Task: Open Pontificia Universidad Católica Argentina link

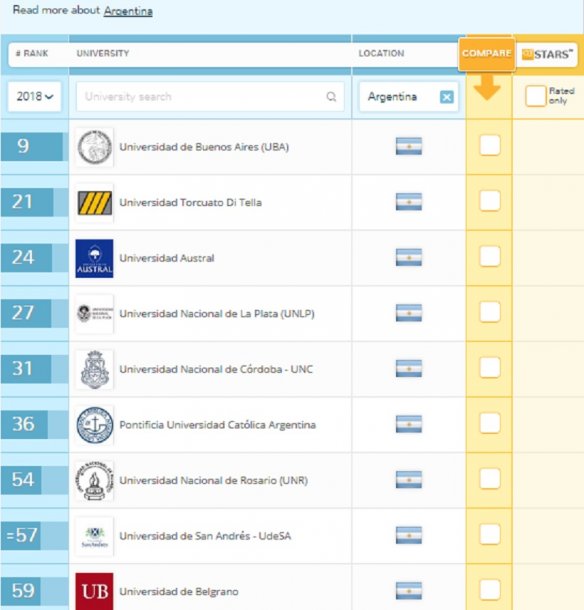Action: [x=217, y=425]
